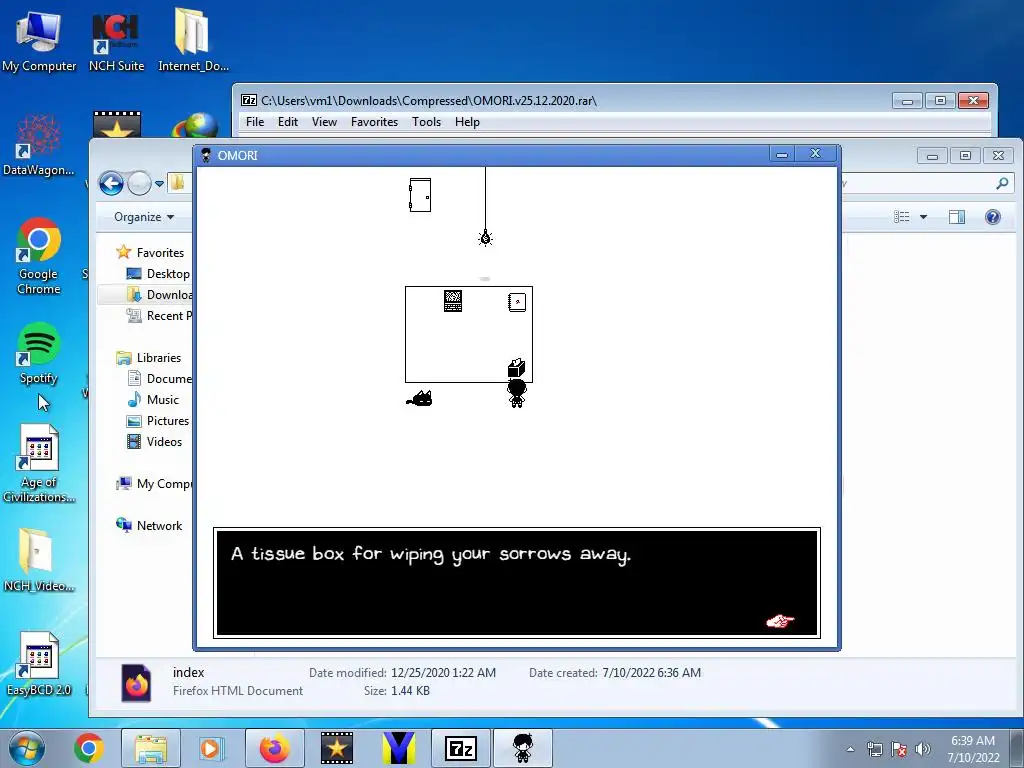The image size is (1024, 768).
Task: Show hidden system tray icons
Action: (850, 749)
